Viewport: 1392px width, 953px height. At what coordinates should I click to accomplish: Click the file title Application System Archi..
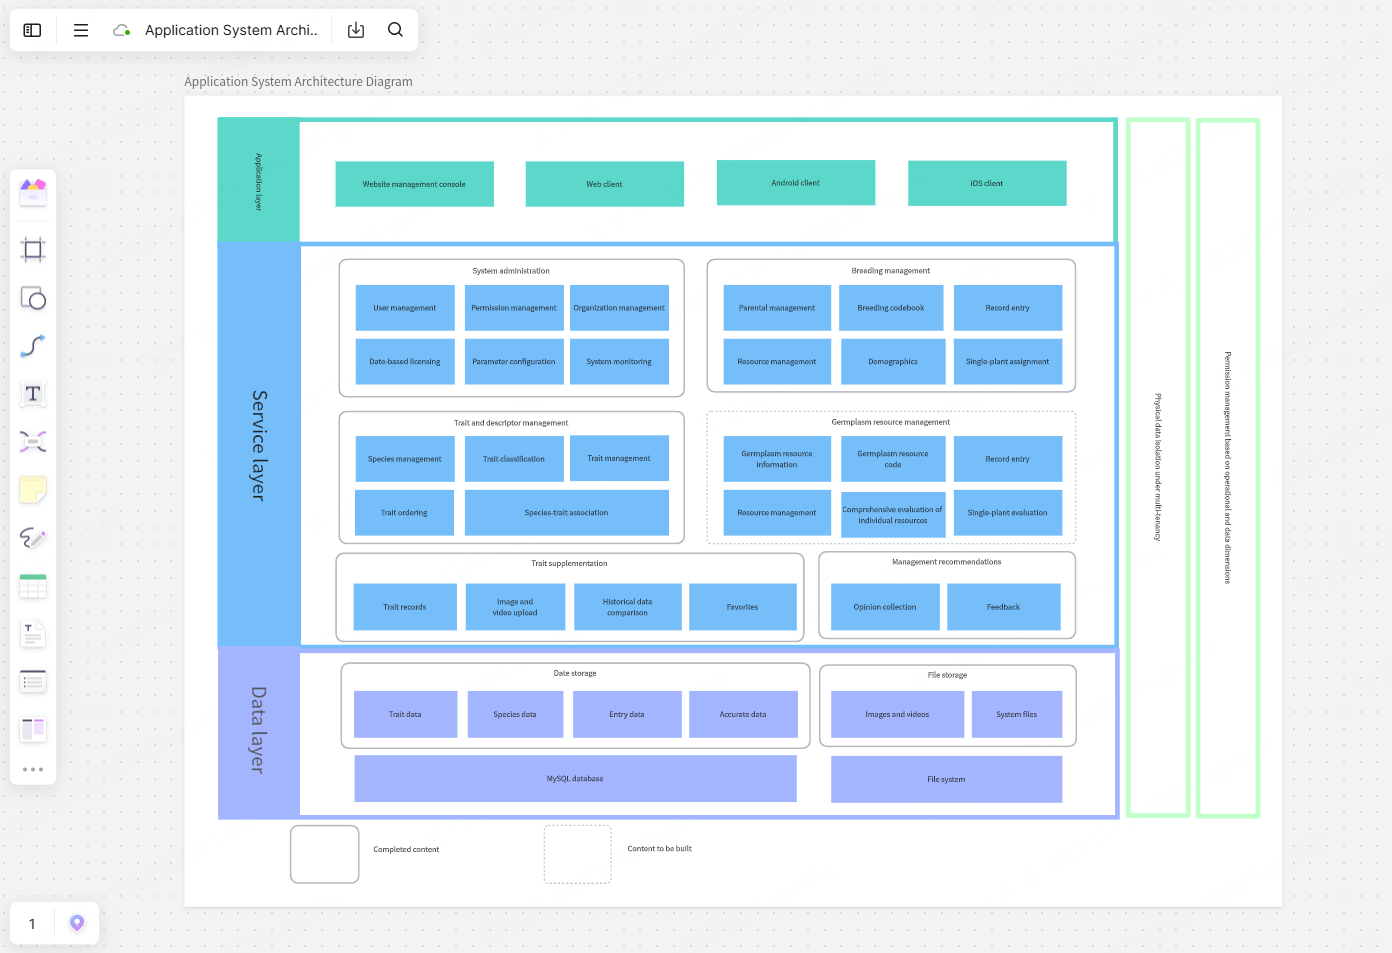[x=231, y=30]
